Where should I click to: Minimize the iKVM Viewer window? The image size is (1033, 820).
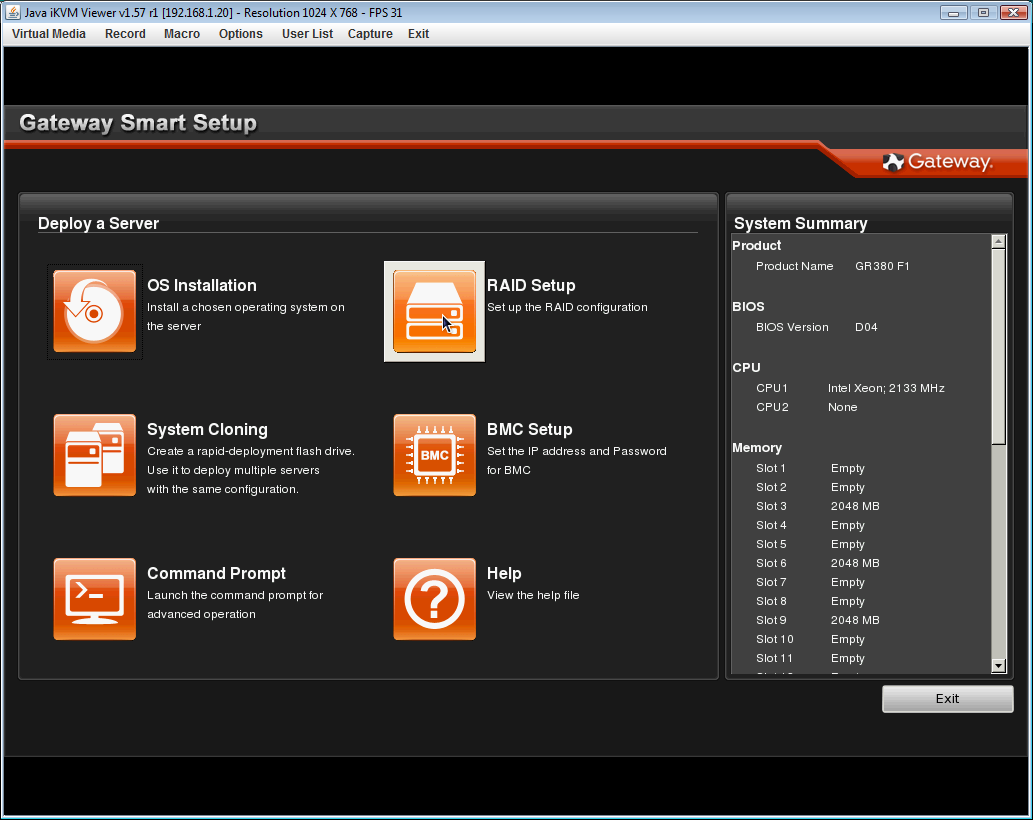pos(953,13)
